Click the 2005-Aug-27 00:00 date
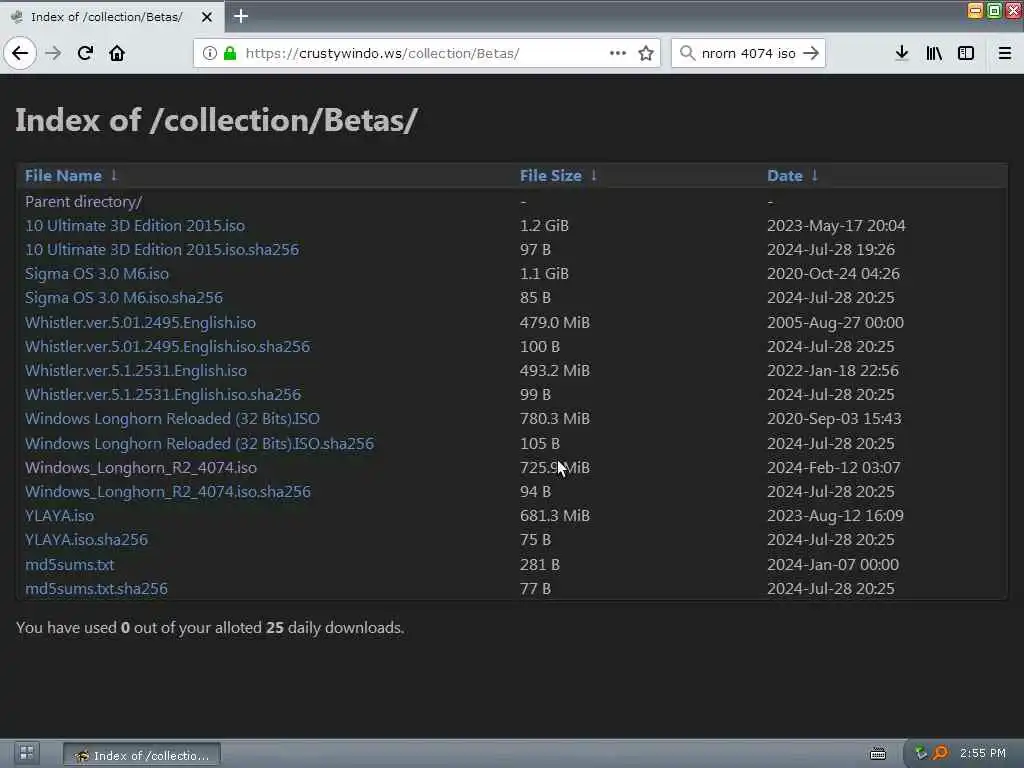Viewport: 1024px width, 768px height. (x=835, y=323)
